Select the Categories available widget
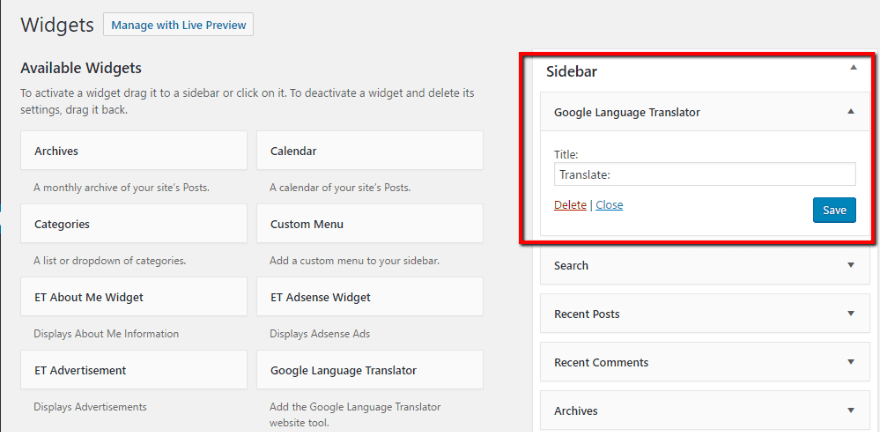Viewport: 880px width, 432px height. [133, 224]
